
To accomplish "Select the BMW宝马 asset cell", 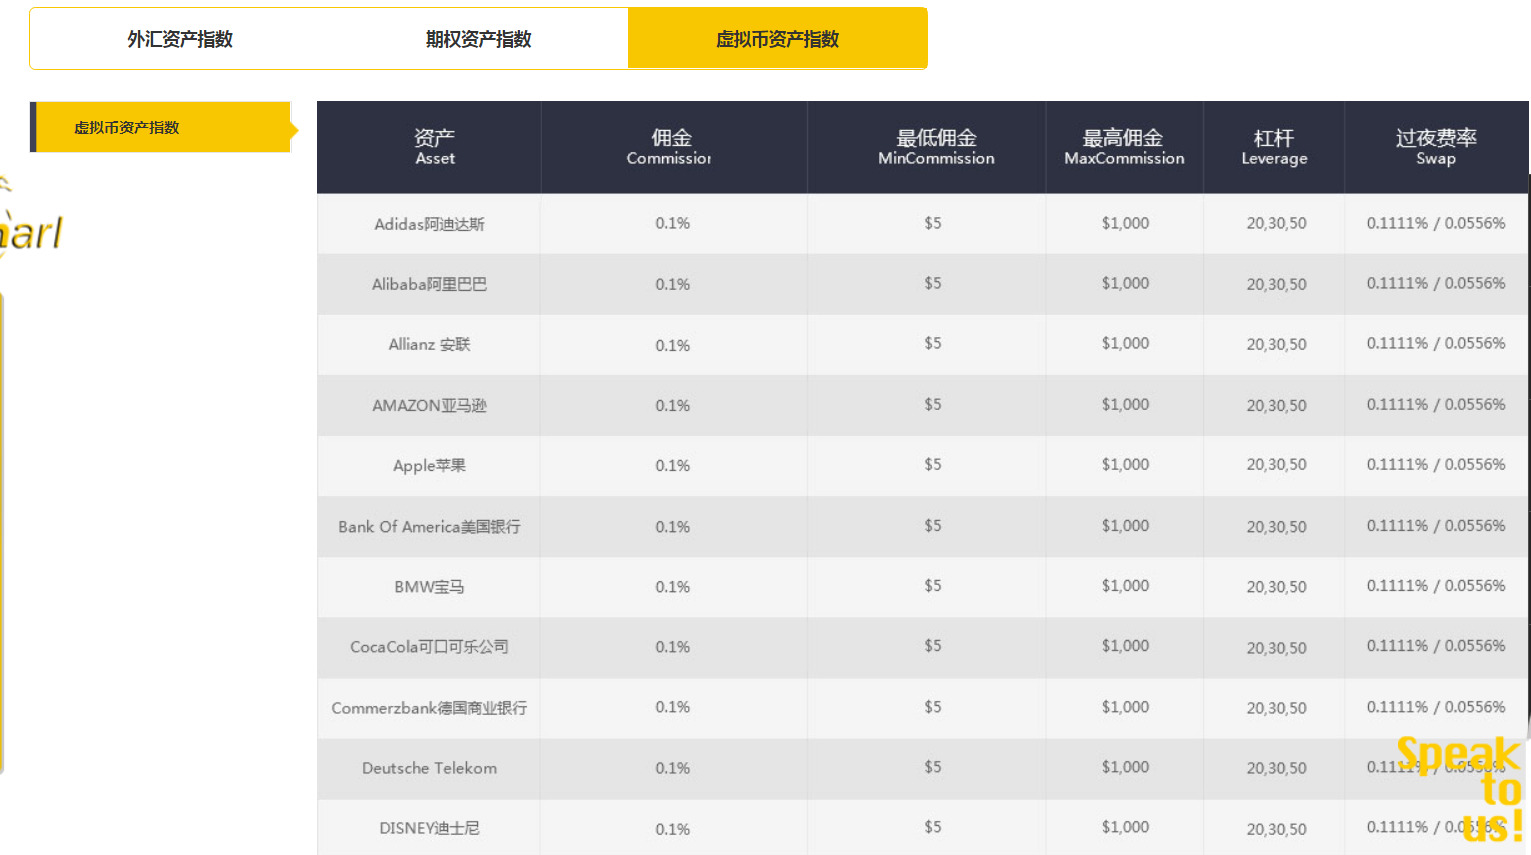I will pos(429,586).
